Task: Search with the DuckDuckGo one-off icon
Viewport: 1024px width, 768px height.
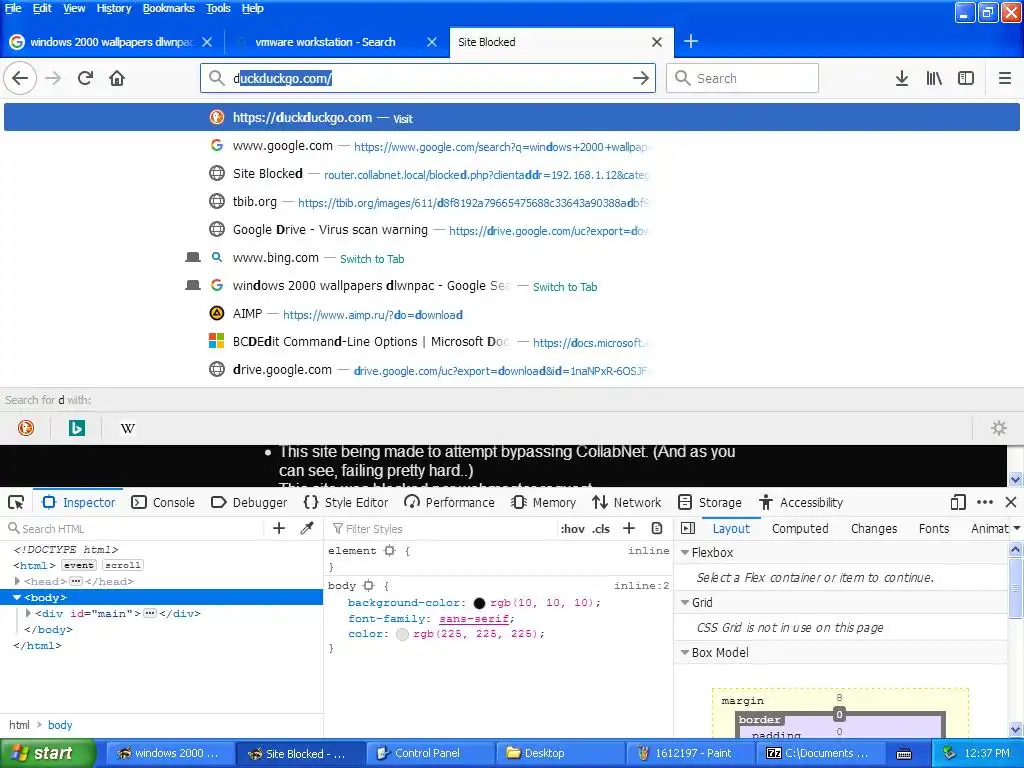Action: point(26,428)
